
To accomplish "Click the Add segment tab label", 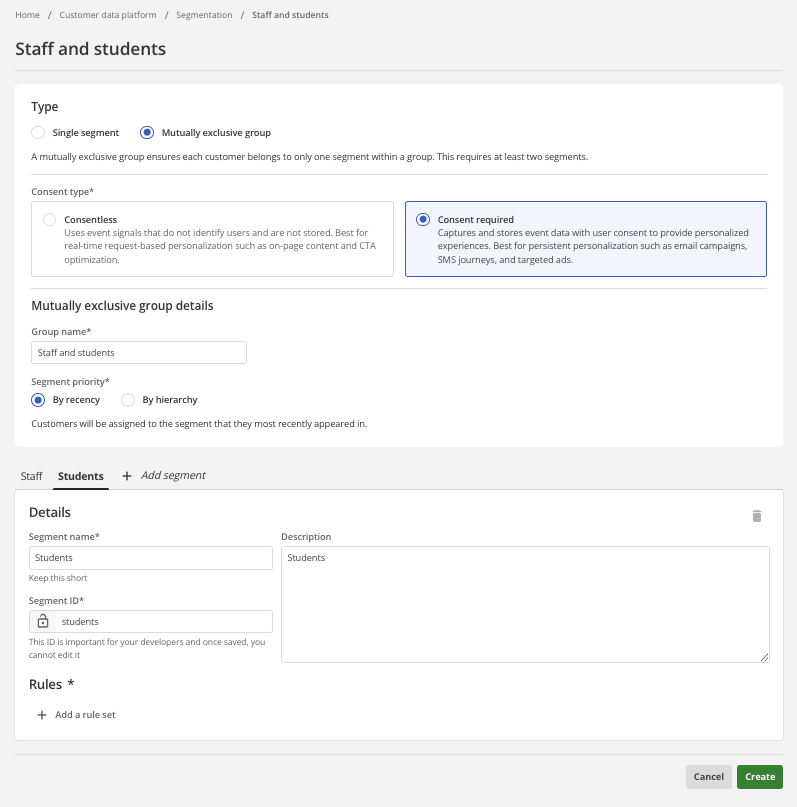I will click(173, 475).
